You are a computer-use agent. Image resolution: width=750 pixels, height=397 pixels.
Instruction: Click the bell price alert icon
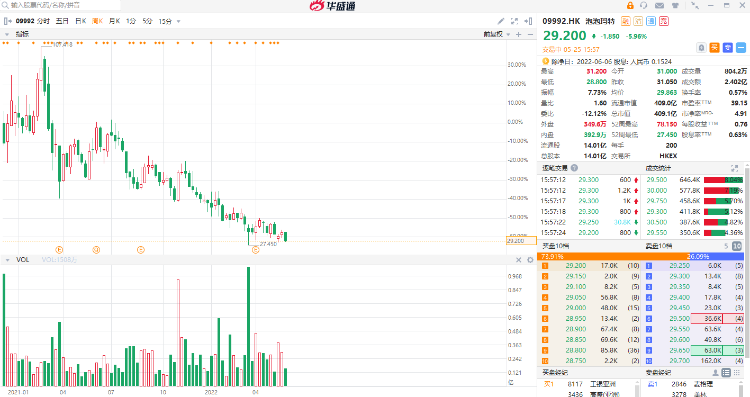point(701,47)
